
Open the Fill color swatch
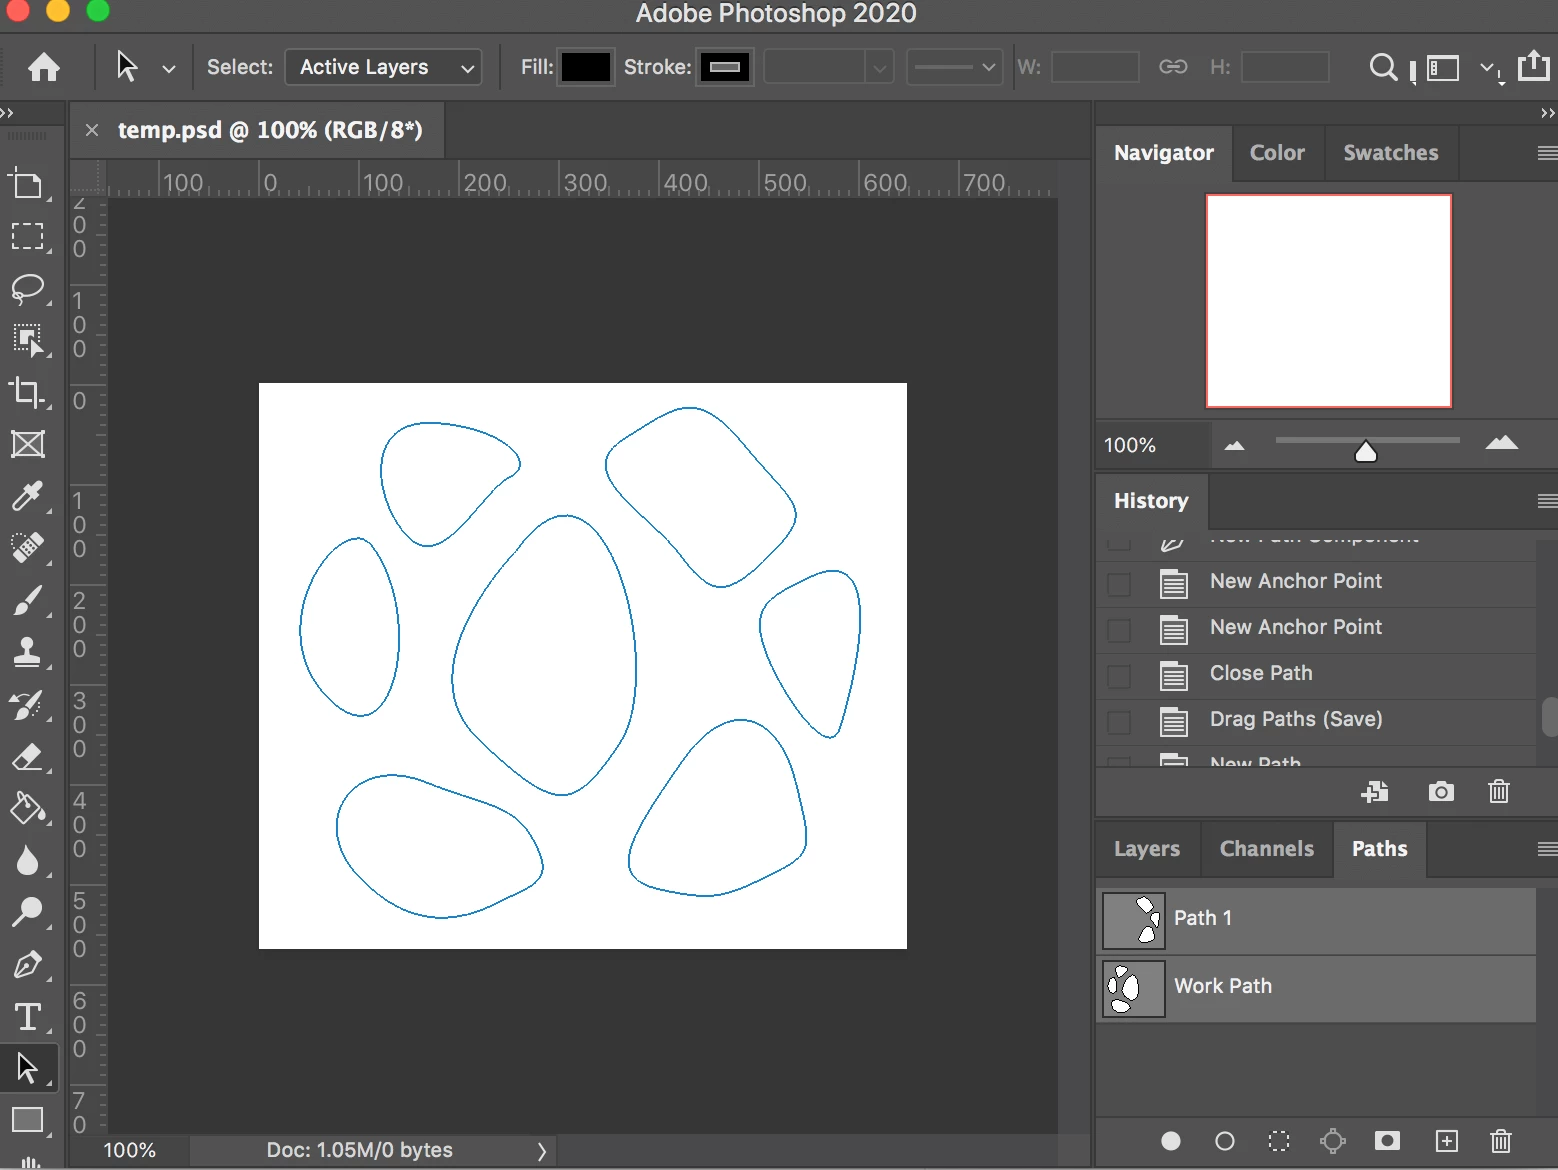click(x=585, y=67)
